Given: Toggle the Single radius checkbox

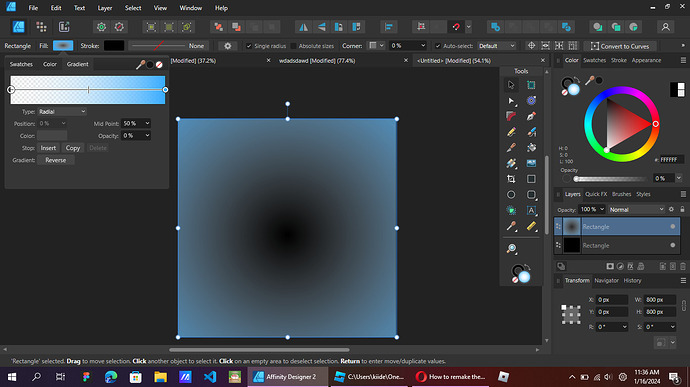Looking at the screenshot, I should point(249,46).
